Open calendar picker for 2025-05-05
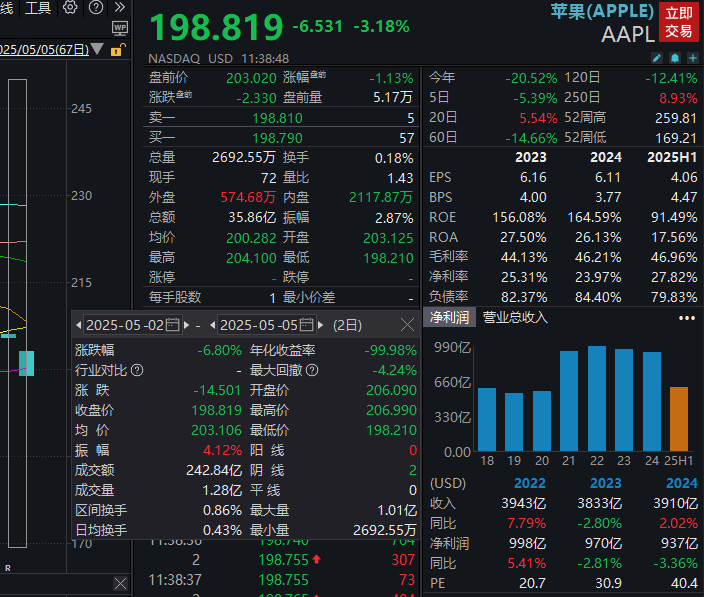Viewport: 704px width, 597px height. (306, 325)
